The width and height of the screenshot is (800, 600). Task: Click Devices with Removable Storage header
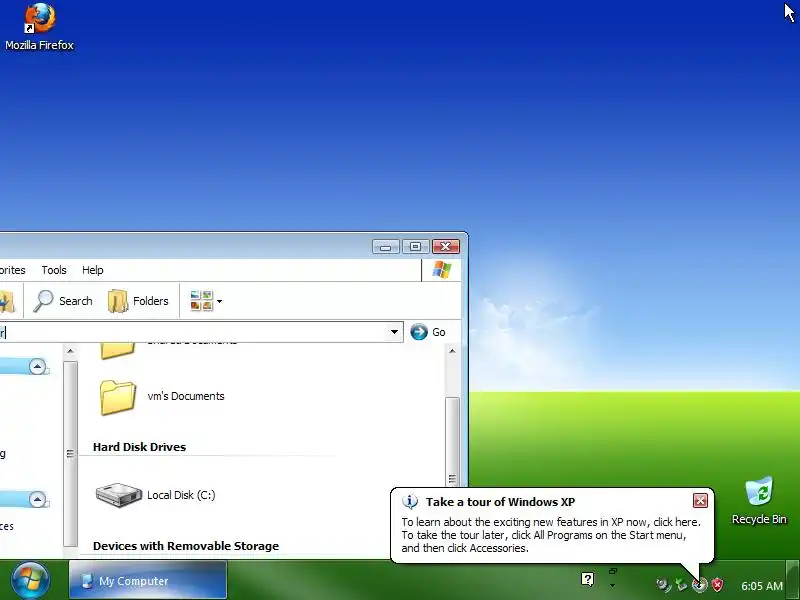186,546
